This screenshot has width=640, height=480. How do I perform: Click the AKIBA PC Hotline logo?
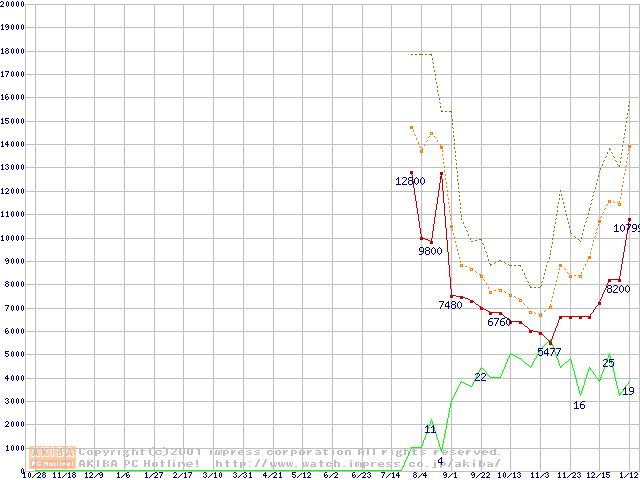(53, 457)
